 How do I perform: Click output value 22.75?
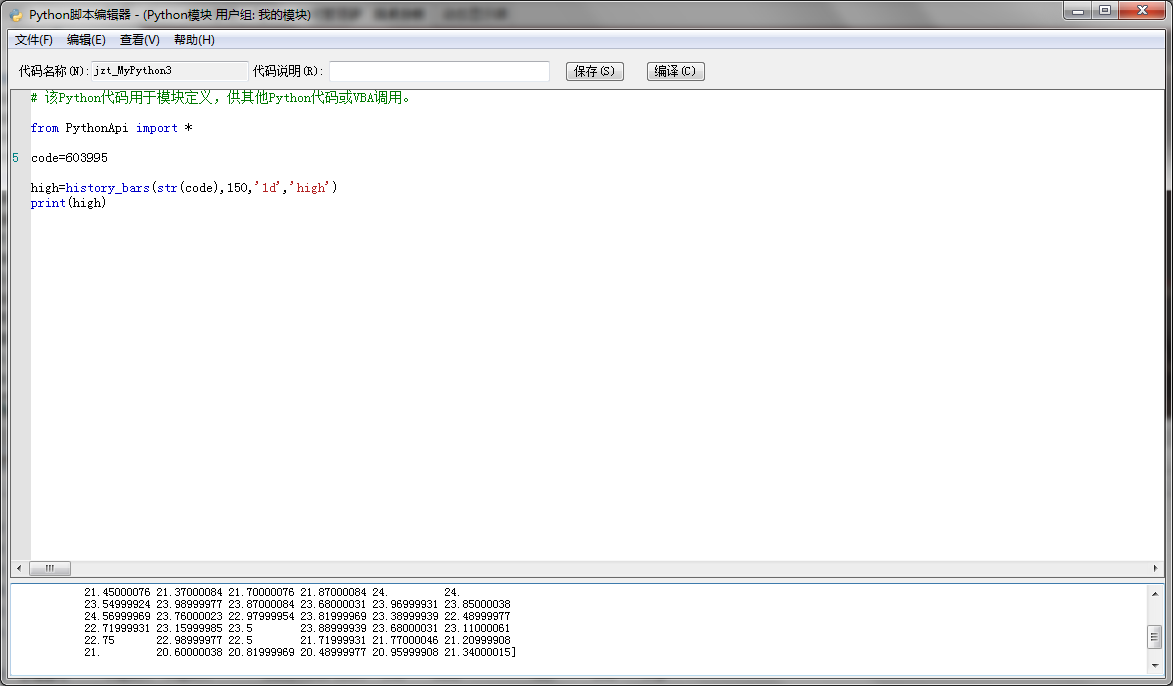pos(99,640)
